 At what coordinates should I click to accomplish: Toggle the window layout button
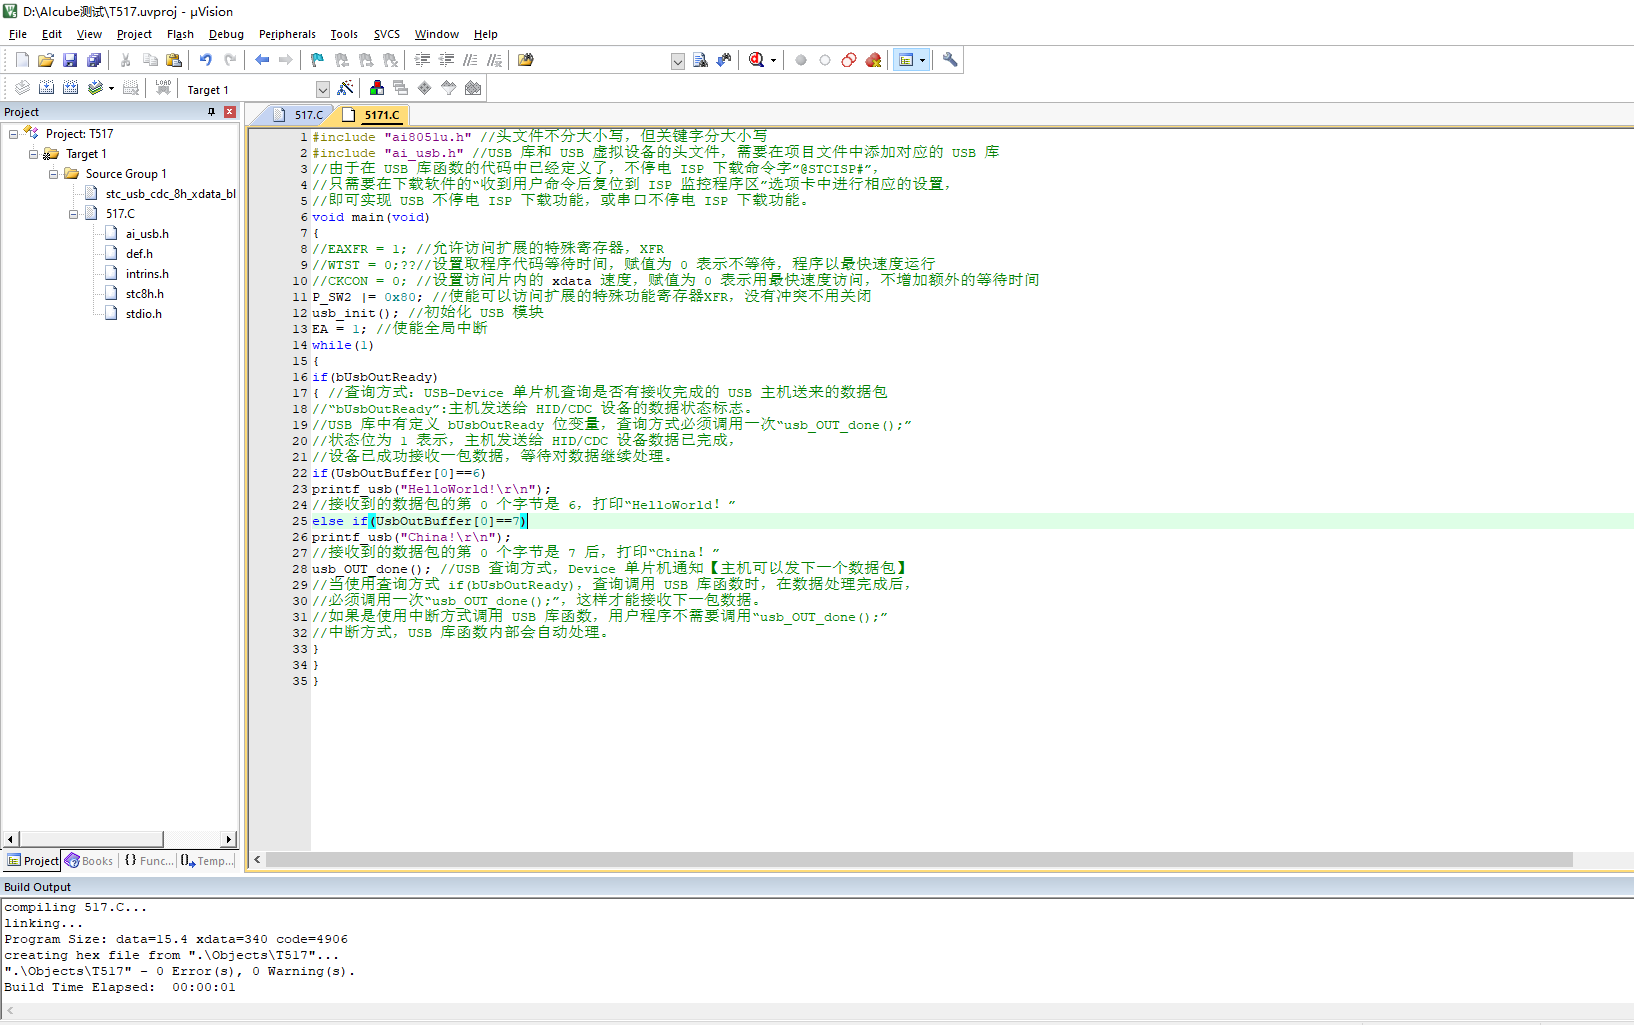906,60
